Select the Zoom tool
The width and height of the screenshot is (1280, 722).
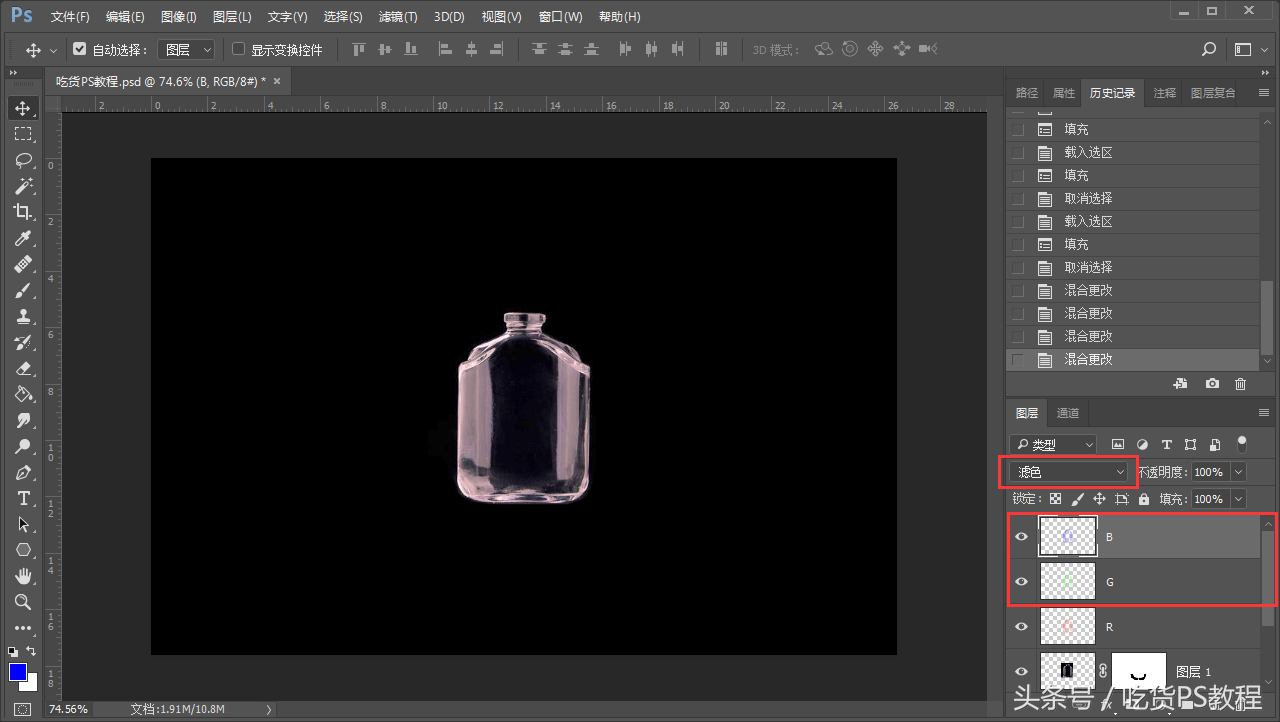tap(23, 602)
